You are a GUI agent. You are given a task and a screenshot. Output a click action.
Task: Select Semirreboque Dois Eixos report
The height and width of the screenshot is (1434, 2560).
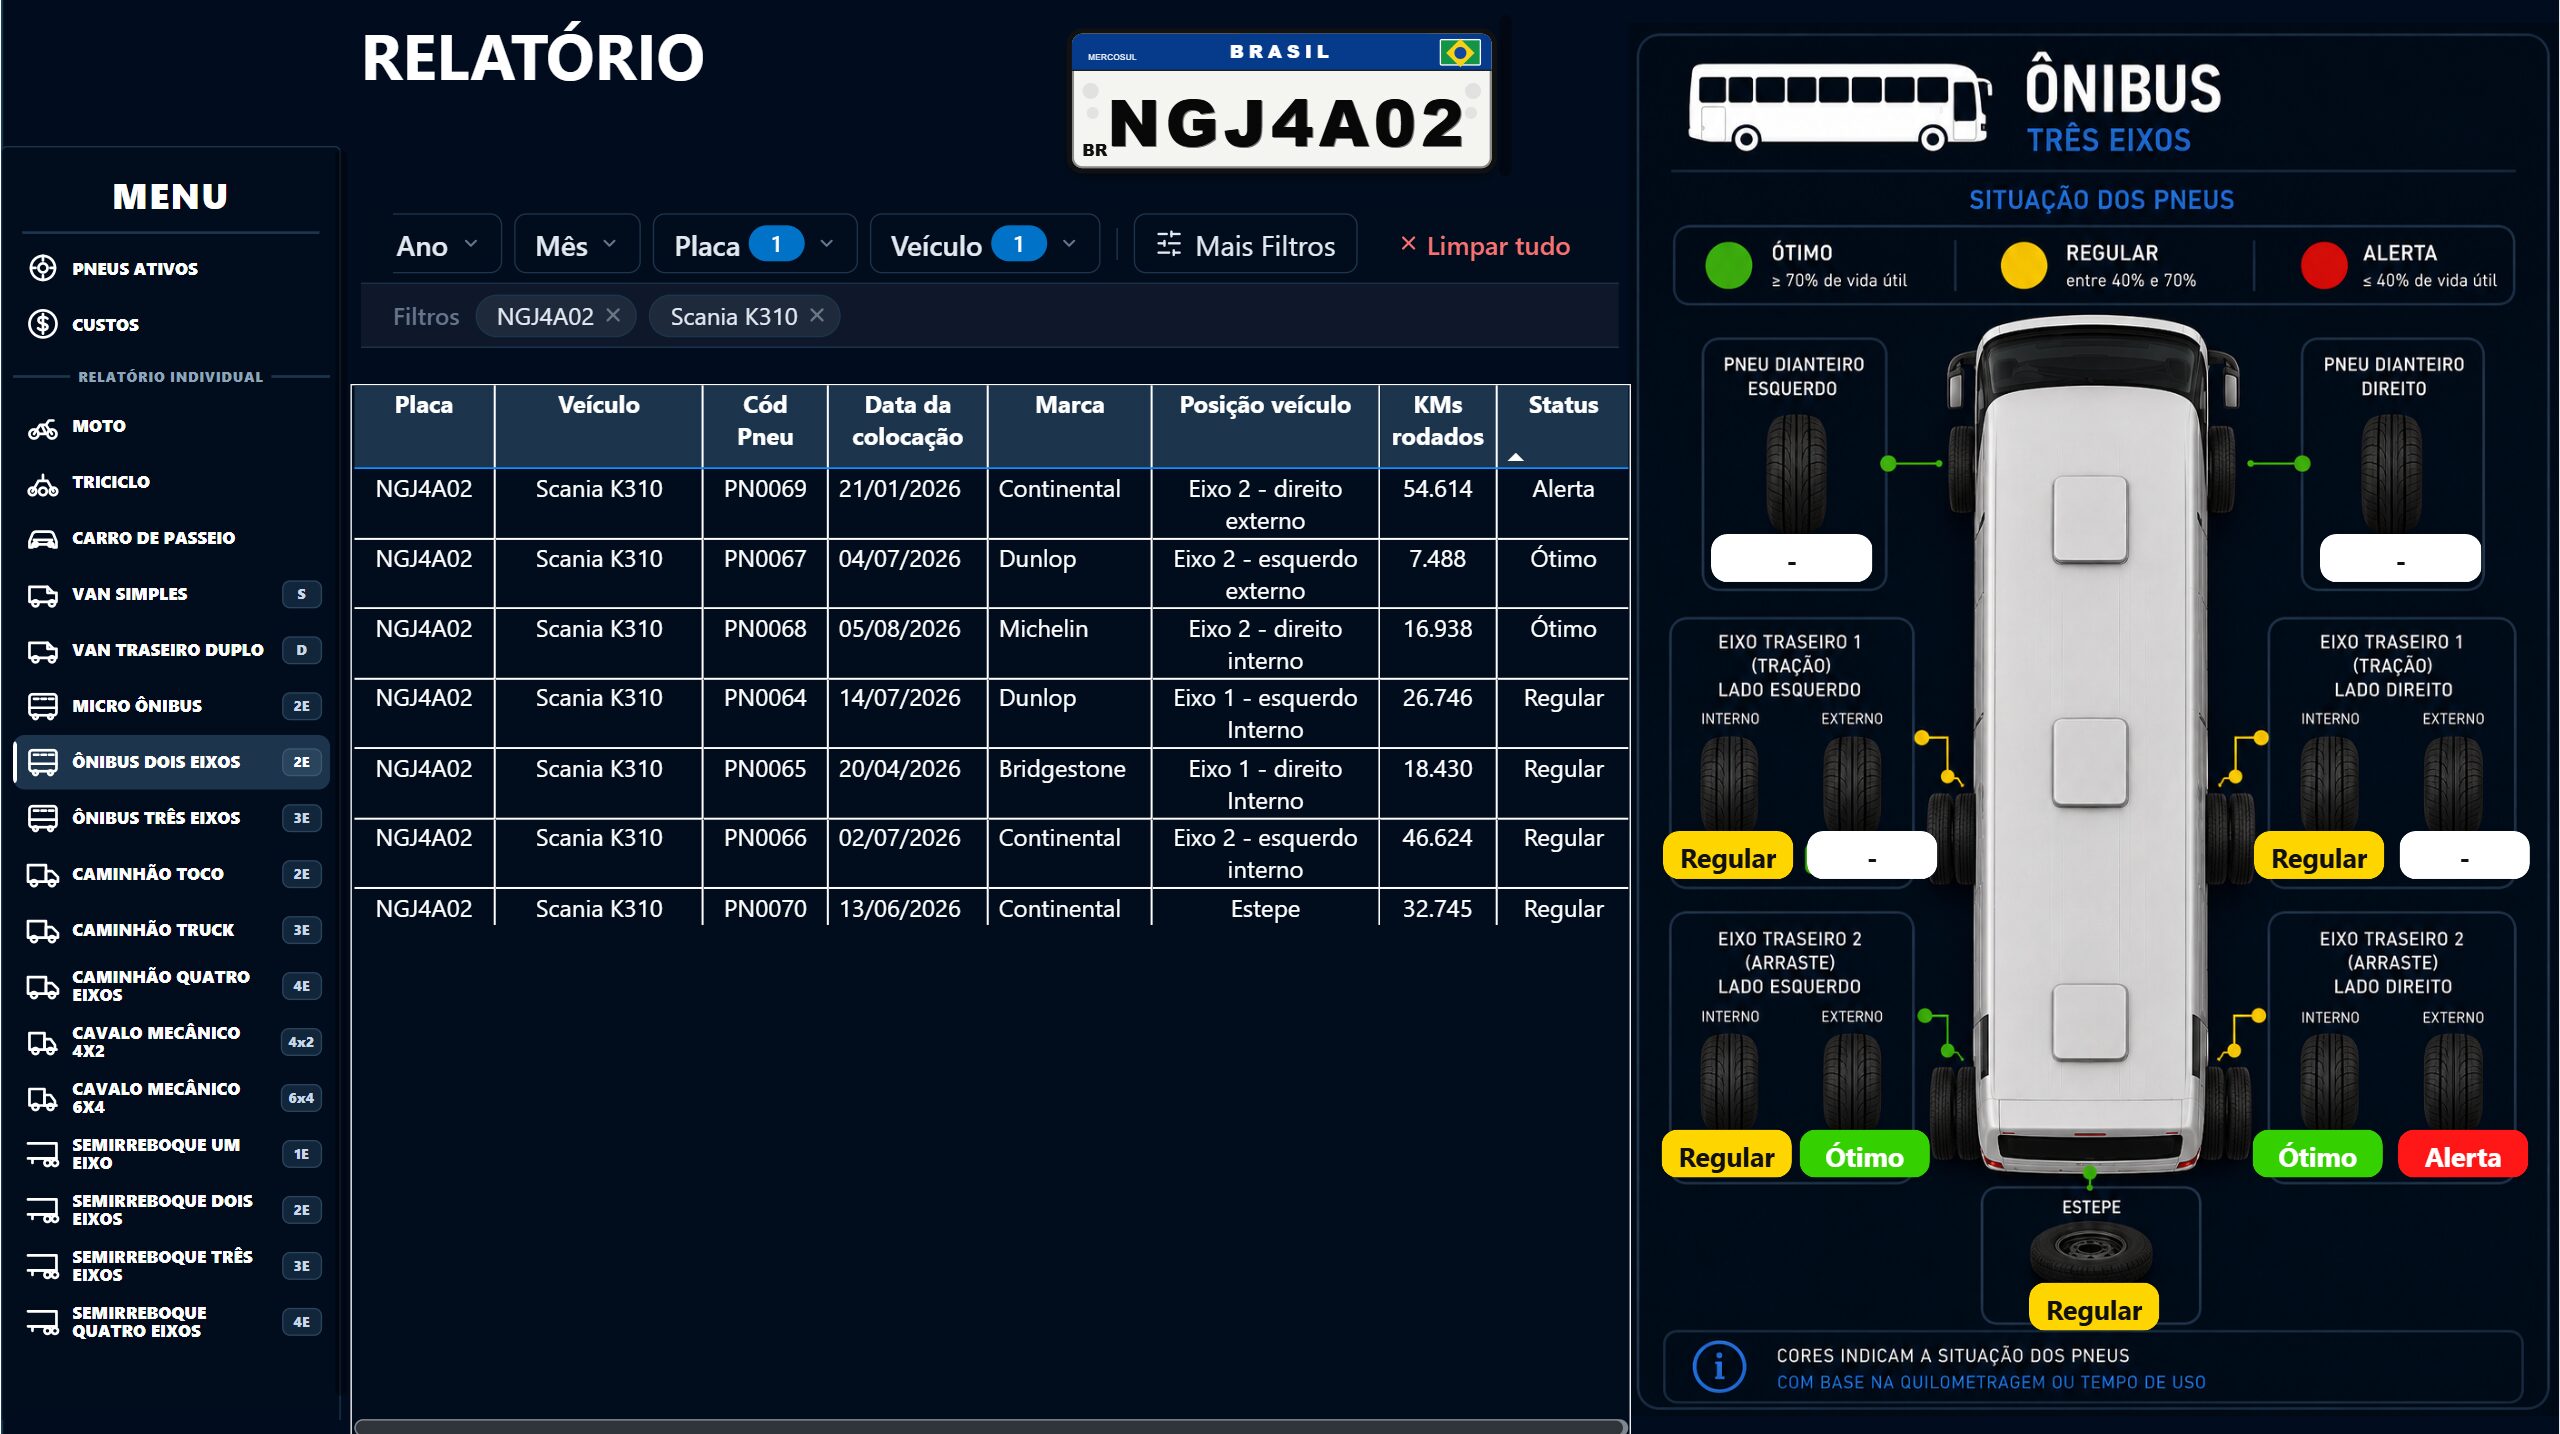point(172,1210)
